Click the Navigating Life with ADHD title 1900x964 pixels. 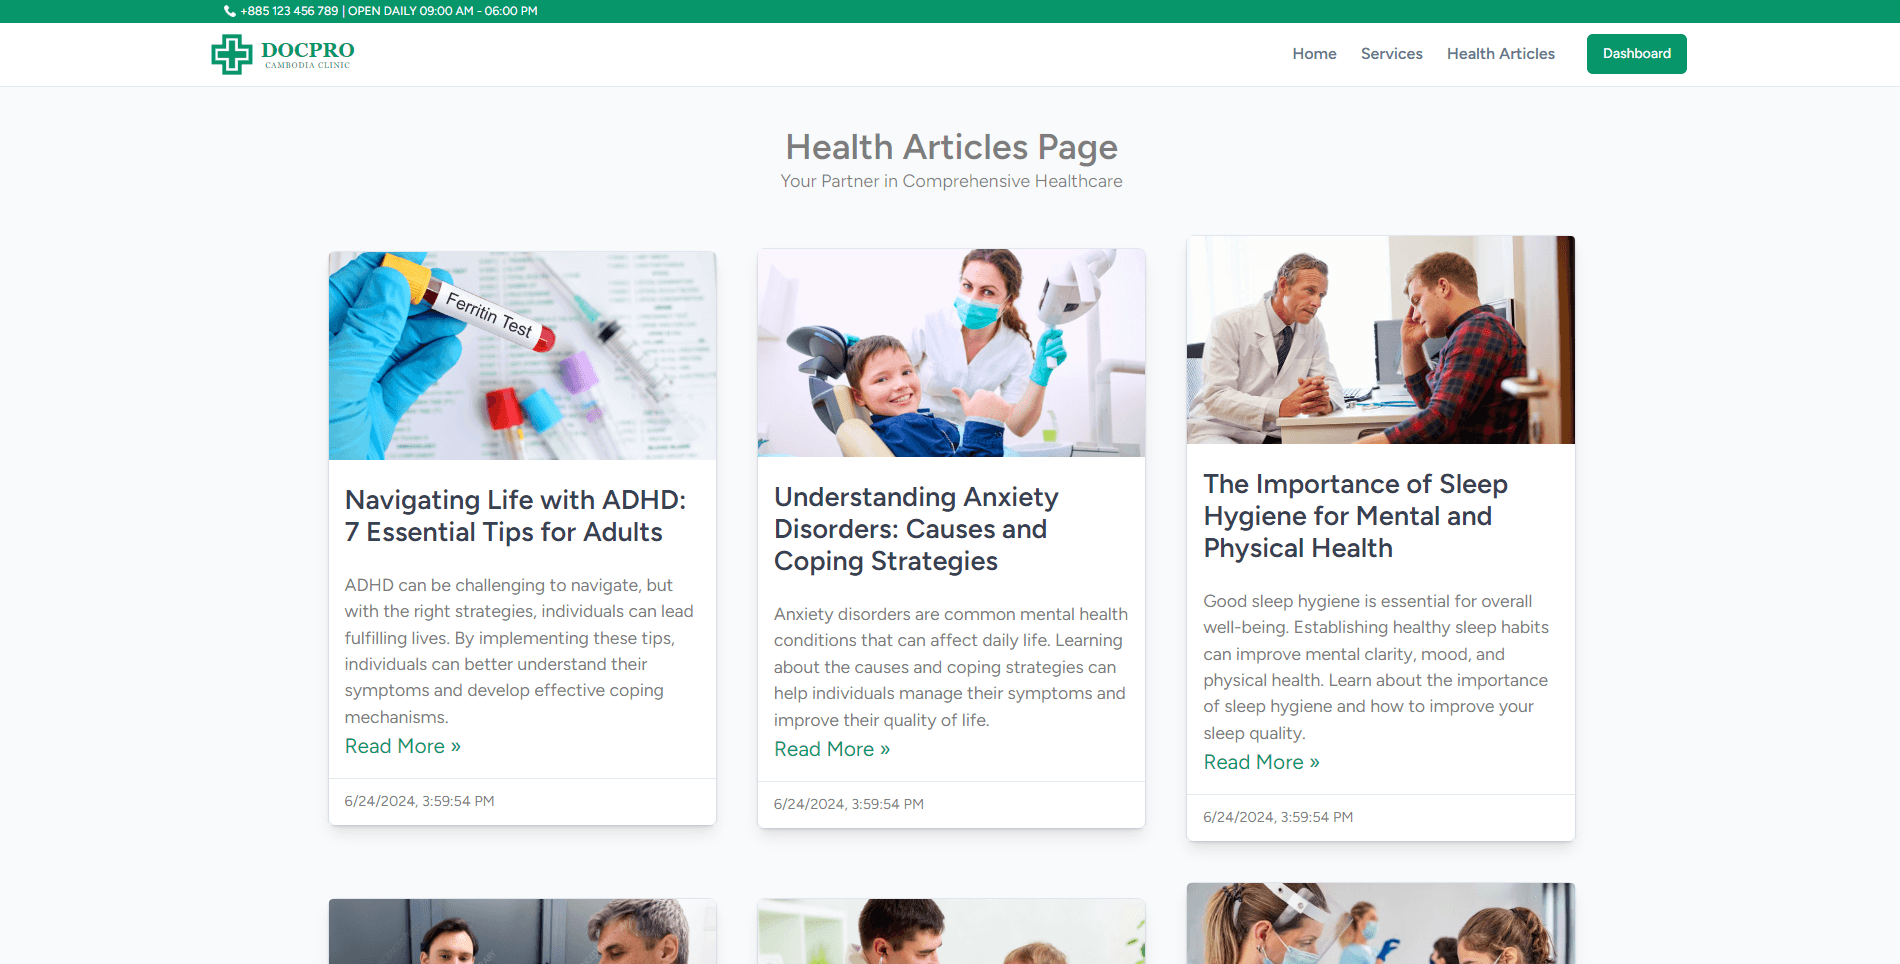(x=515, y=516)
